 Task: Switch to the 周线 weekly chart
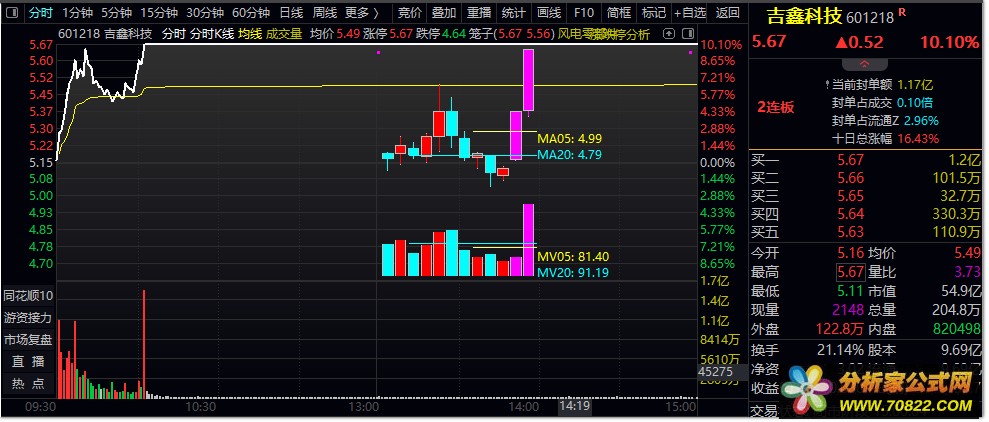325,12
